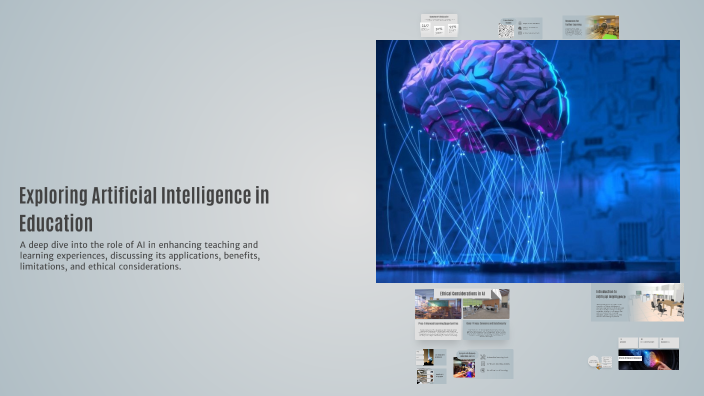Open the small bottom-left slide with the room photo
The width and height of the screenshot is (704, 396).
431,376
